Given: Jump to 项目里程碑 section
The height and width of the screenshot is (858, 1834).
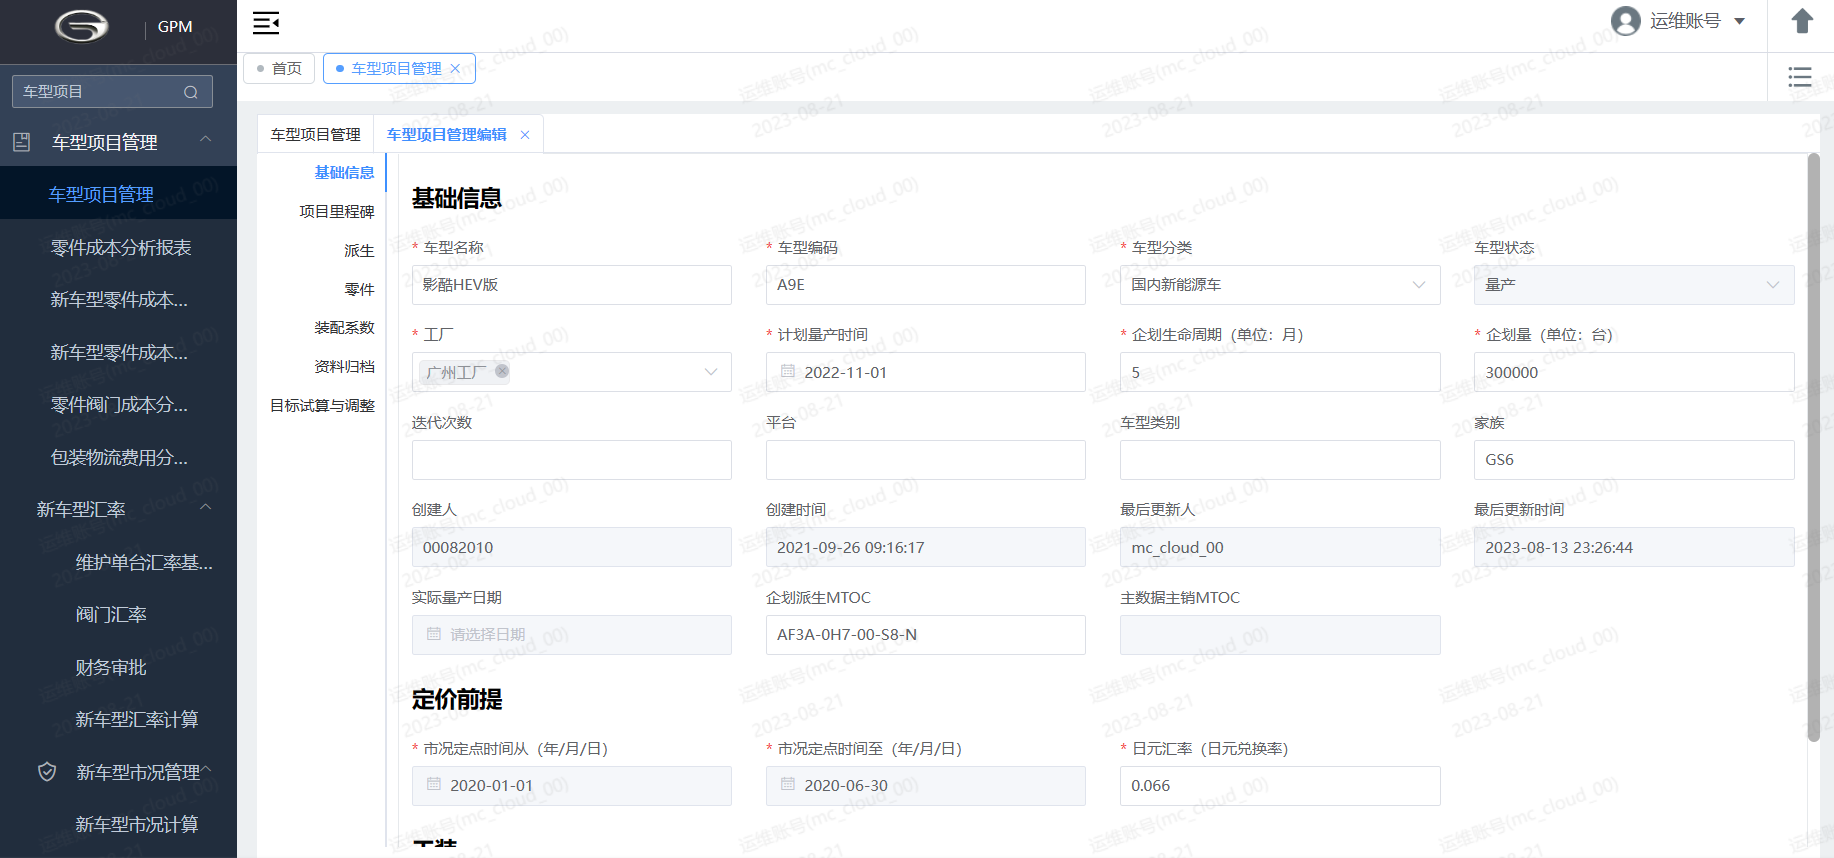Looking at the screenshot, I should [x=337, y=212].
